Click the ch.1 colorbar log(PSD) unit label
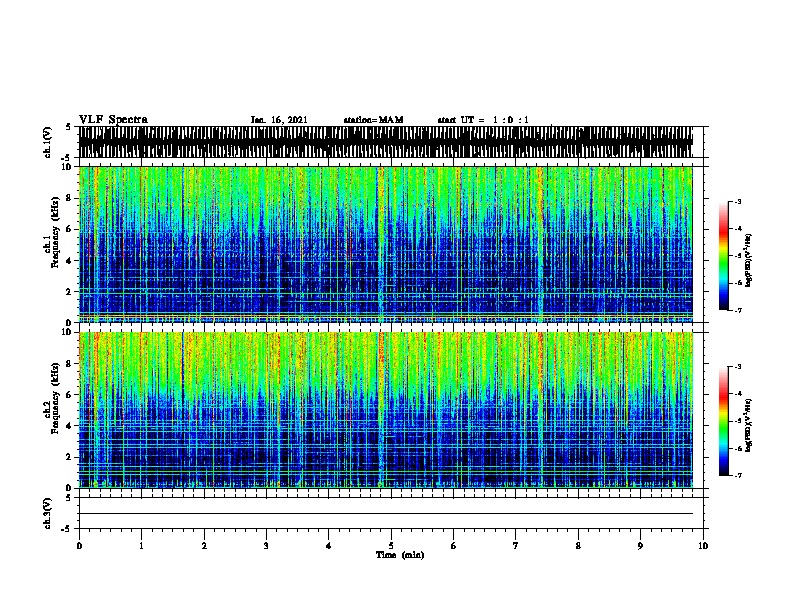The width and height of the screenshot is (792, 612). [x=748, y=260]
